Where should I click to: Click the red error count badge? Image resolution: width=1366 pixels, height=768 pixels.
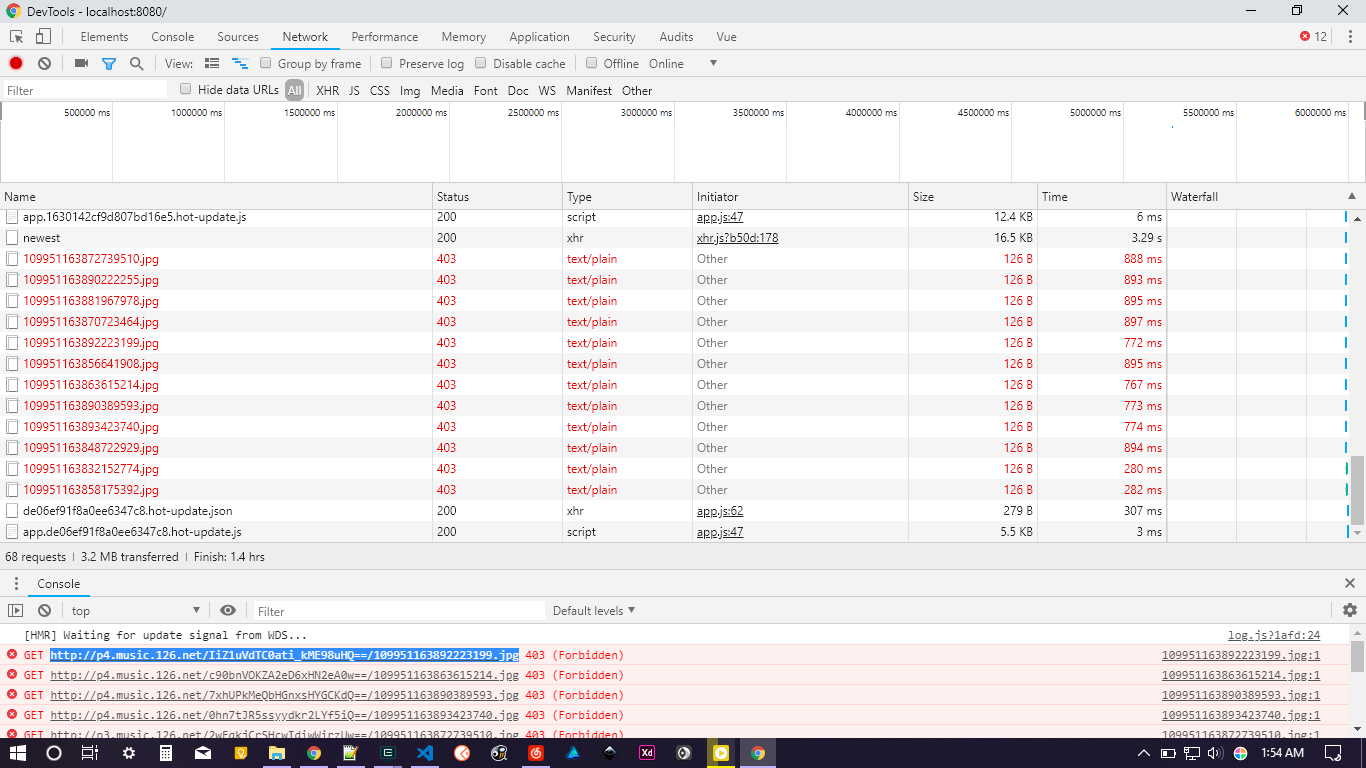pyautogui.click(x=1313, y=36)
